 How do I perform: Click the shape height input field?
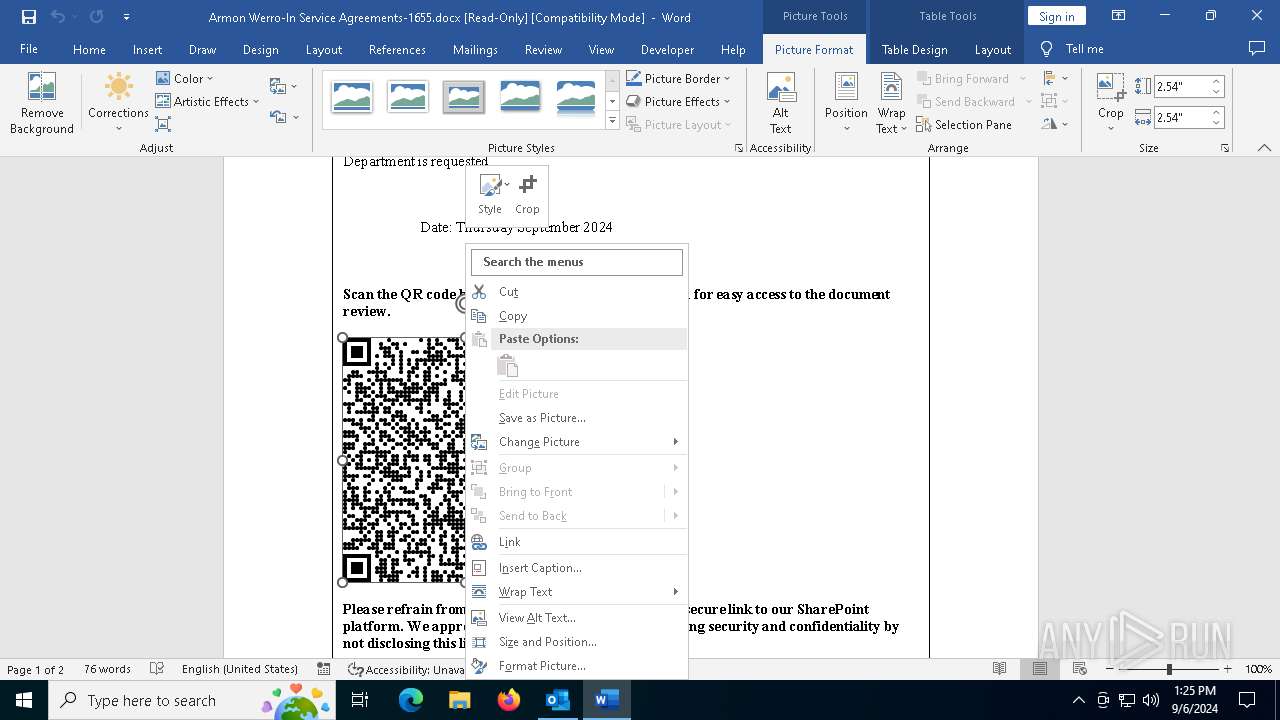tap(1182, 87)
